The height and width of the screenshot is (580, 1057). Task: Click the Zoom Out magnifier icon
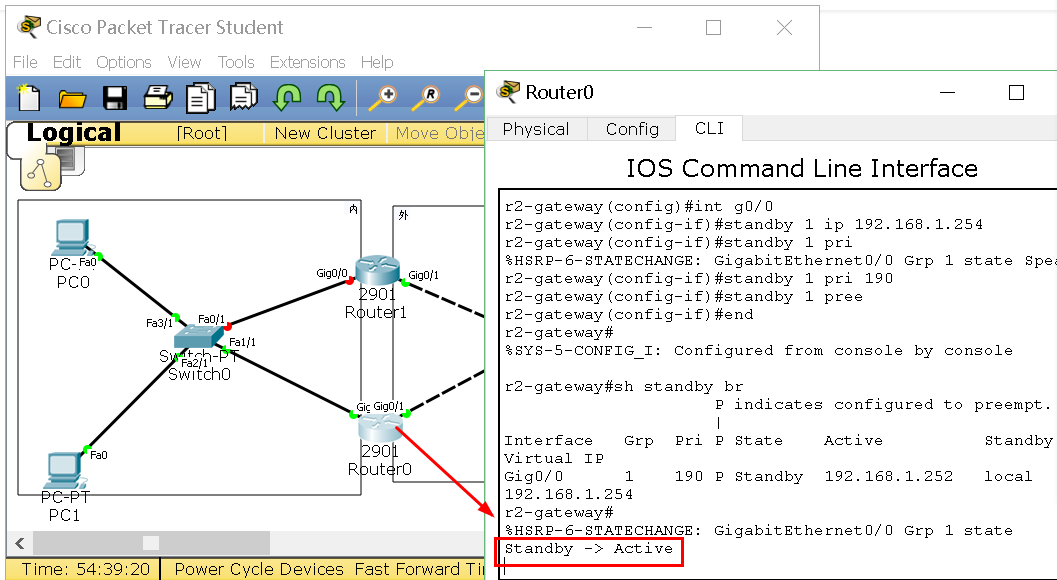click(469, 98)
